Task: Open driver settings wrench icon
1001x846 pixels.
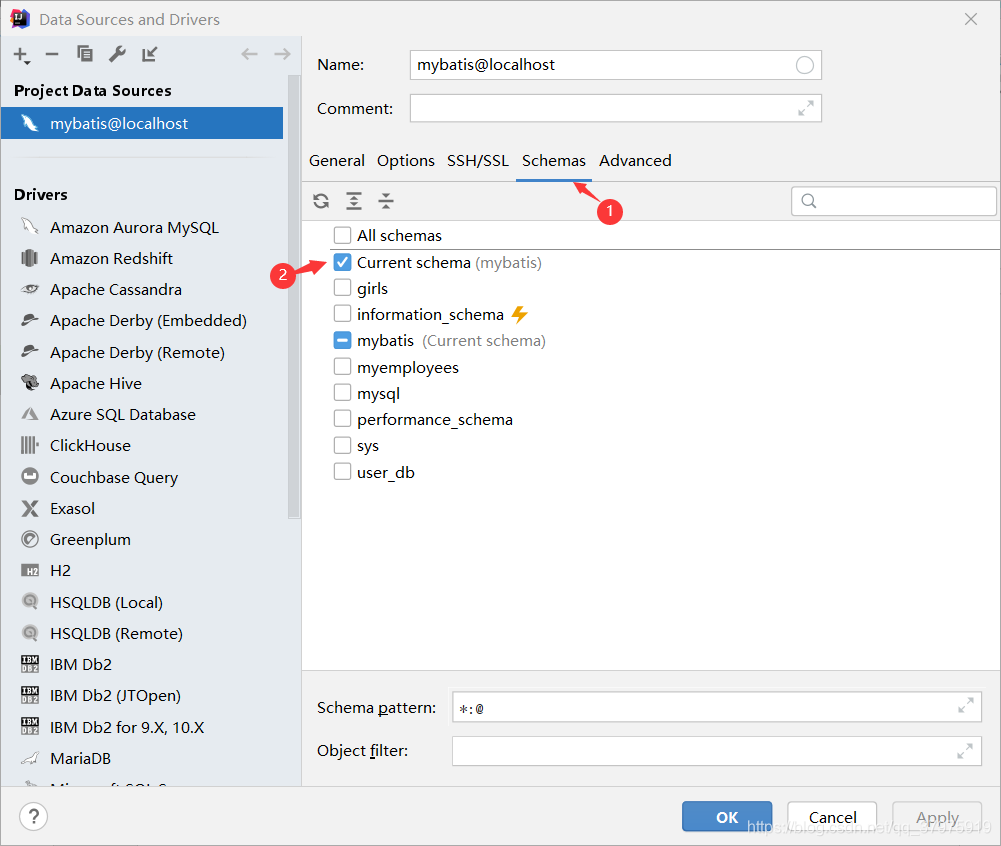Action: pos(117,54)
